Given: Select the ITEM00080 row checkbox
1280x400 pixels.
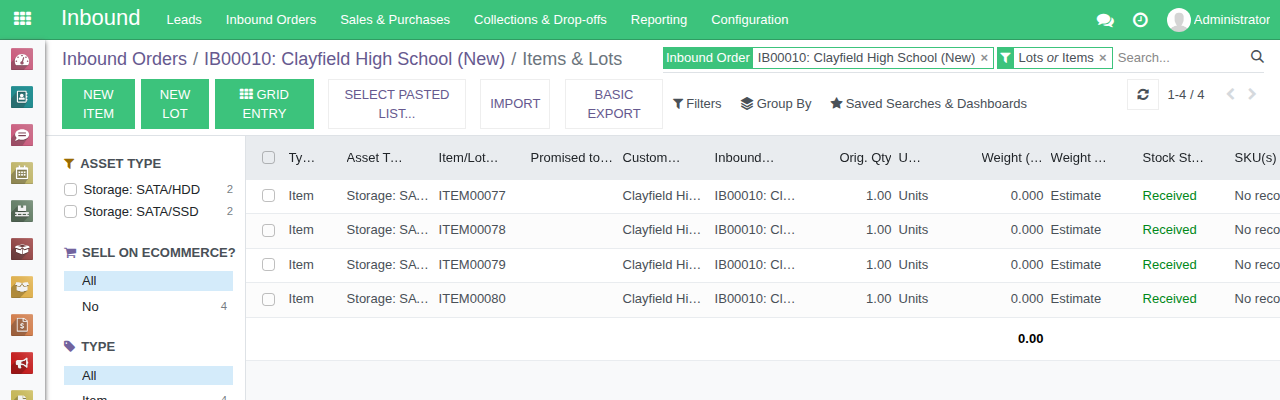Looking at the screenshot, I should coord(268,299).
